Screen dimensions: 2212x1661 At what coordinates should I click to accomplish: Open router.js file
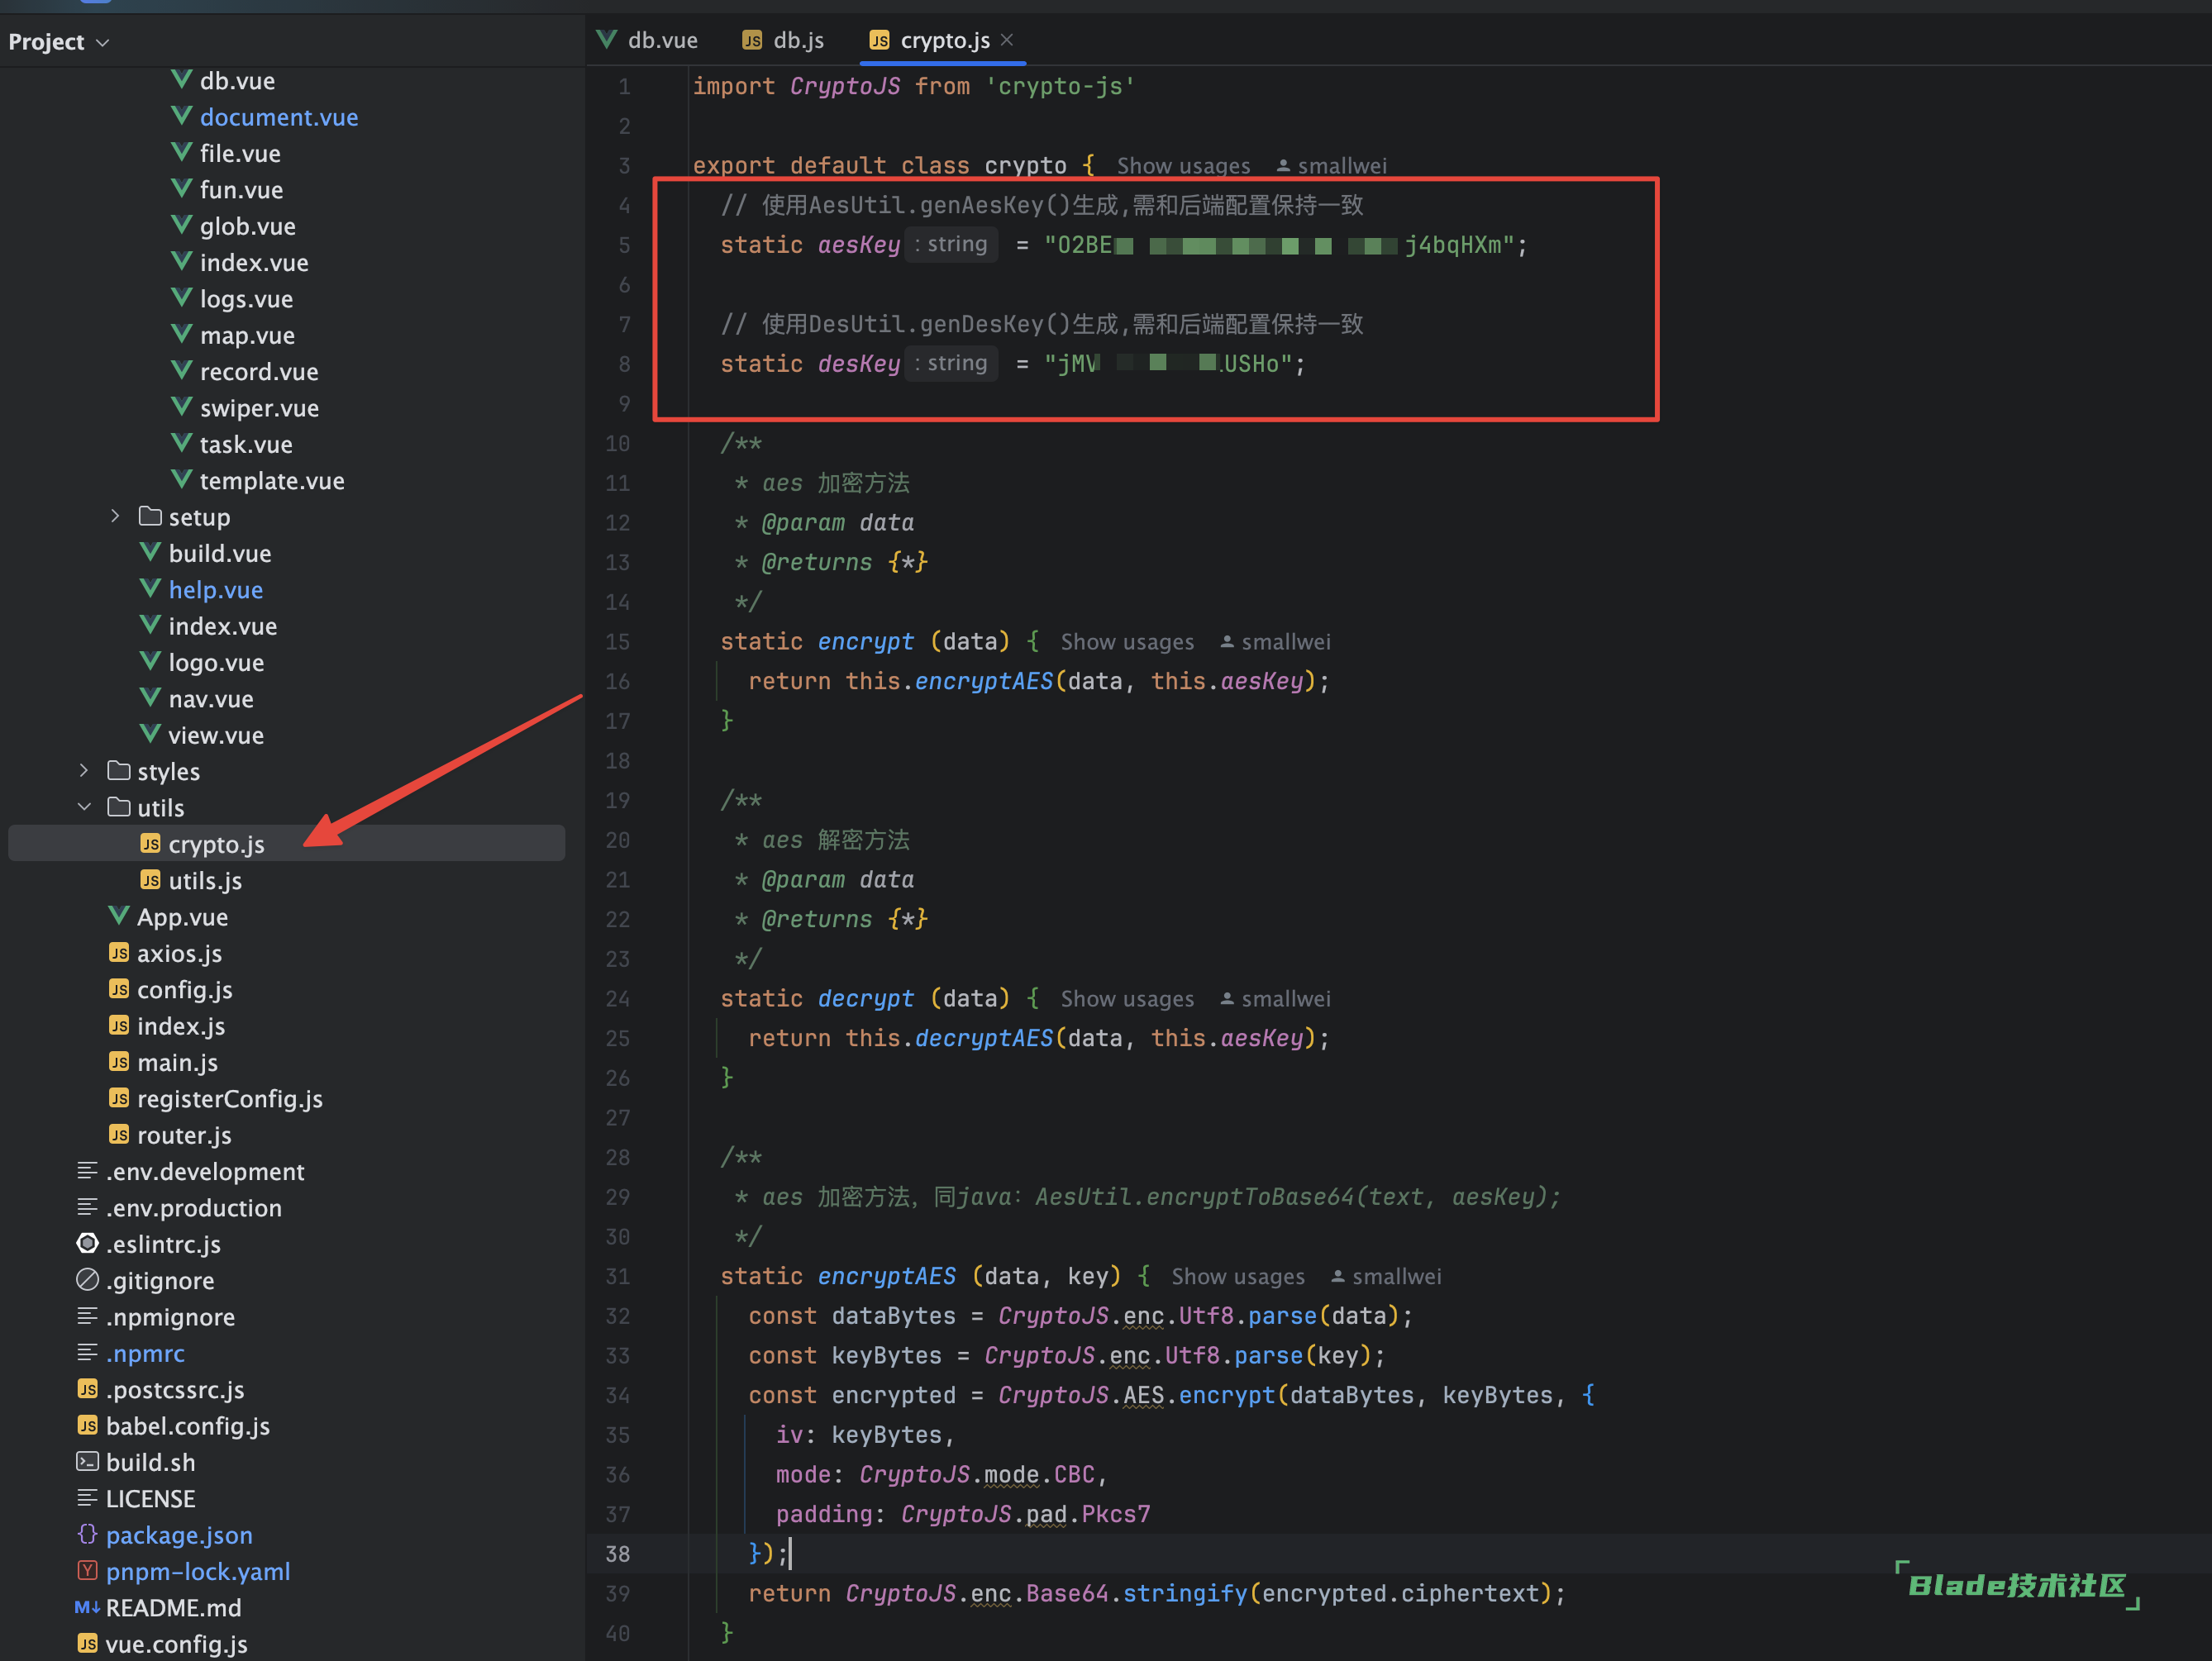[x=184, y=1135]
